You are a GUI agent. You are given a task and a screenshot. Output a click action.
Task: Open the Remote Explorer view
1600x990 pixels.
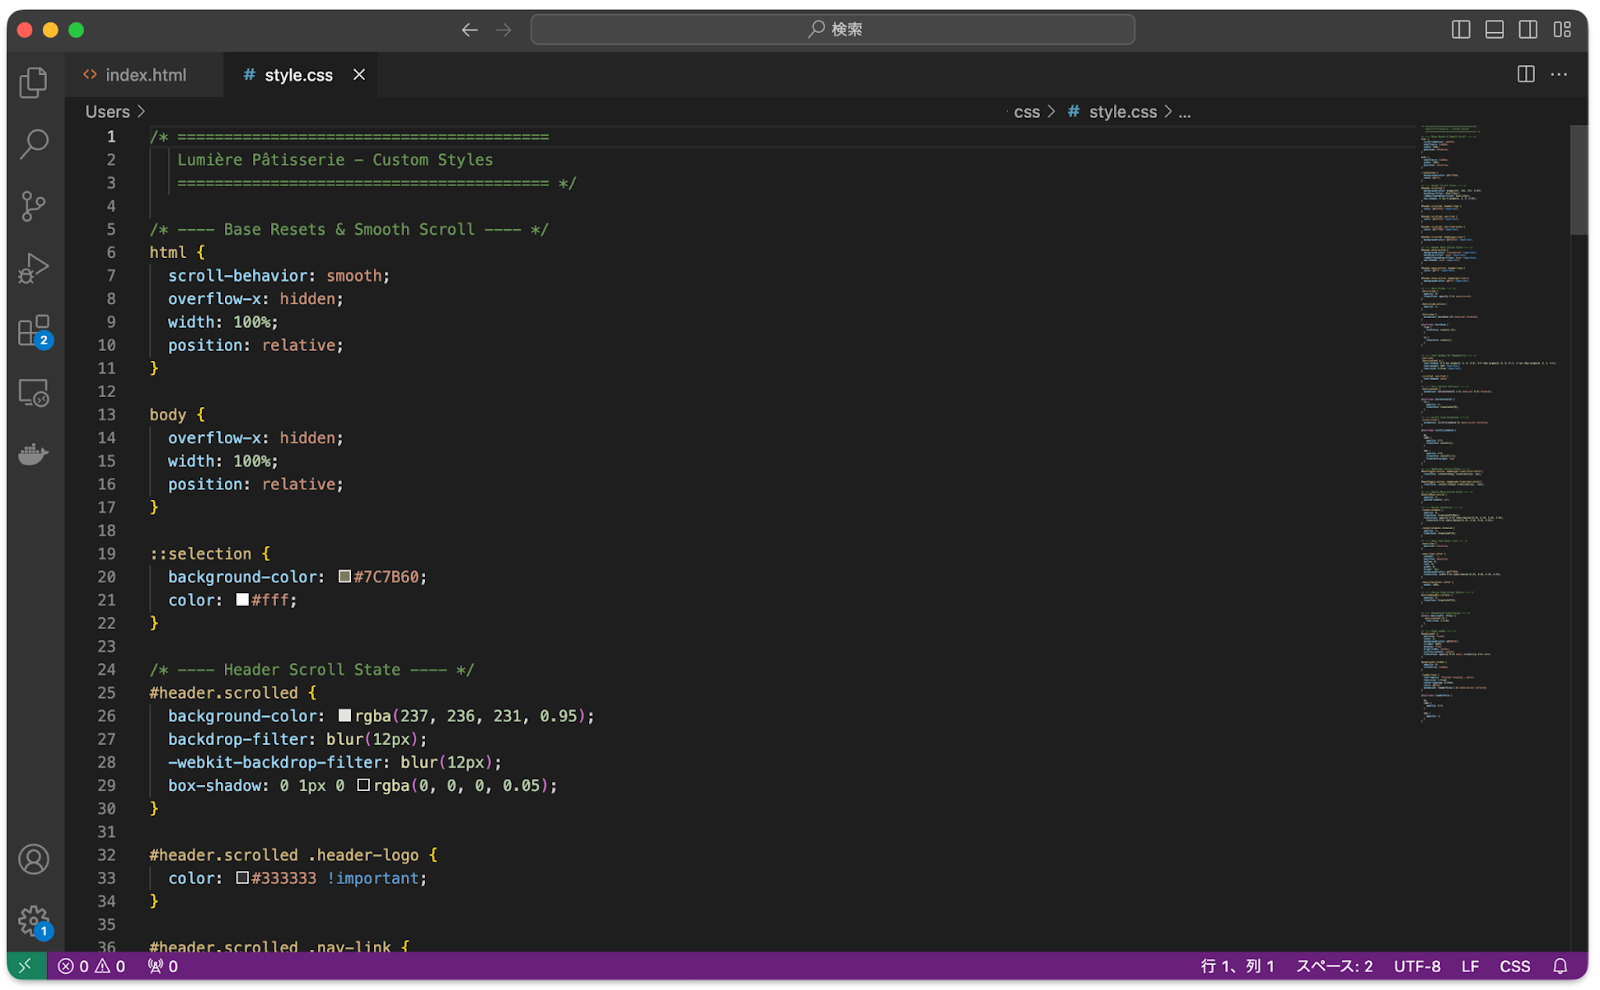coord(33,393)
